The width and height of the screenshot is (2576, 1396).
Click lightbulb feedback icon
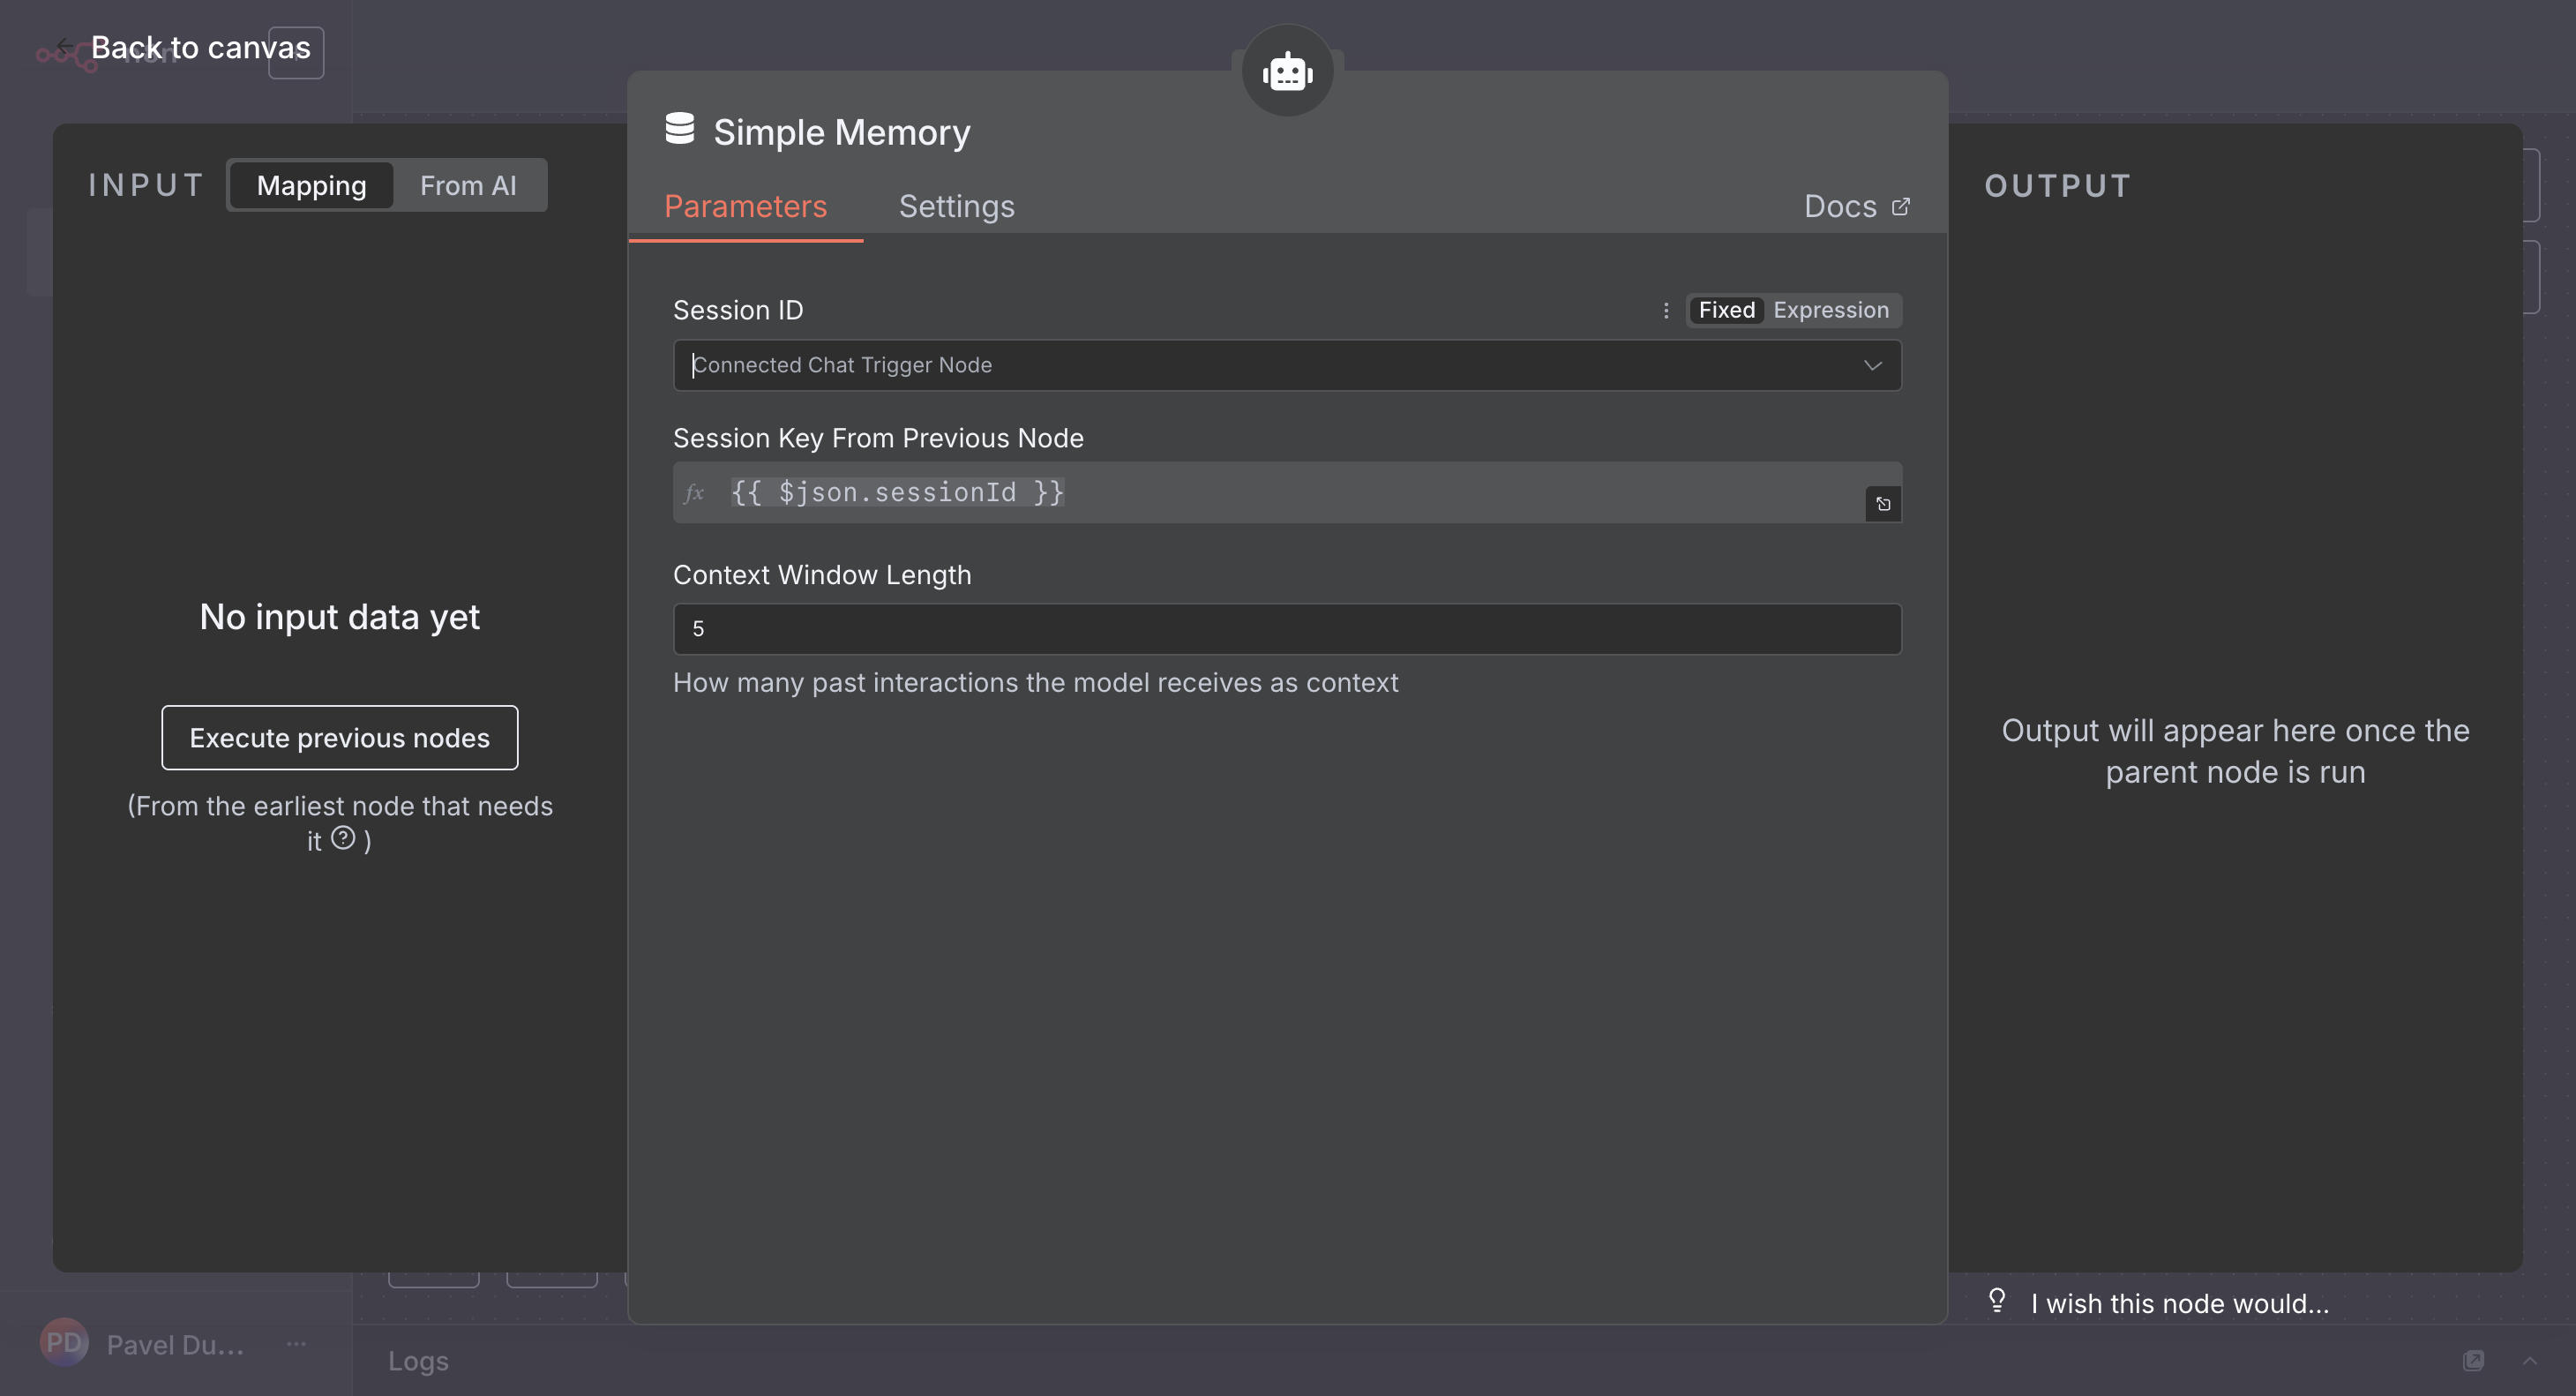point(1997,1300)
